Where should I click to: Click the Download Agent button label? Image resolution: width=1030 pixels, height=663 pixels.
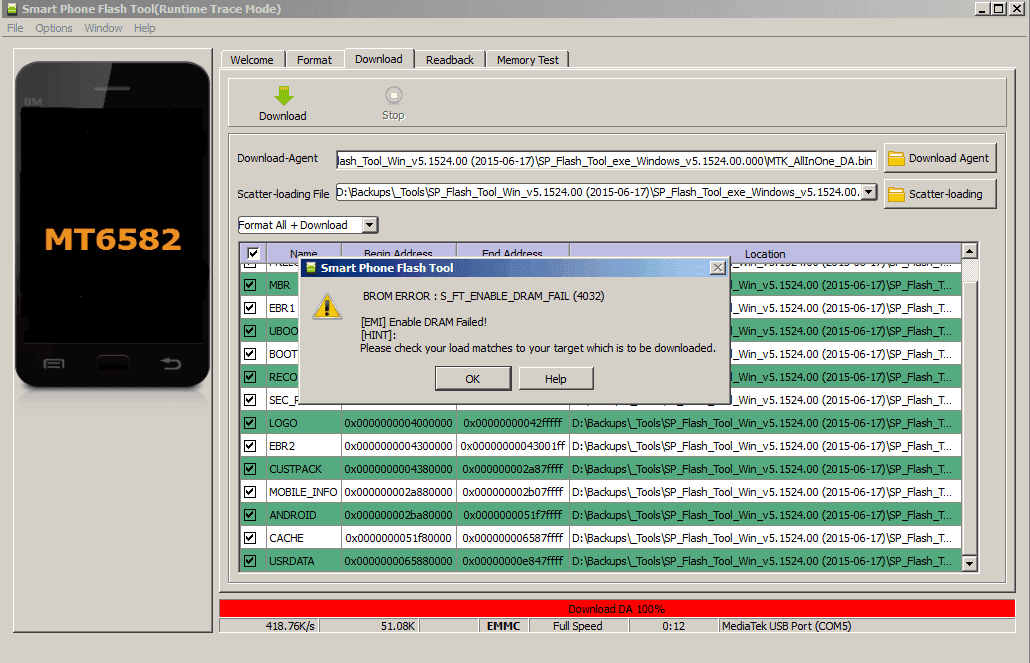point(949,158)
